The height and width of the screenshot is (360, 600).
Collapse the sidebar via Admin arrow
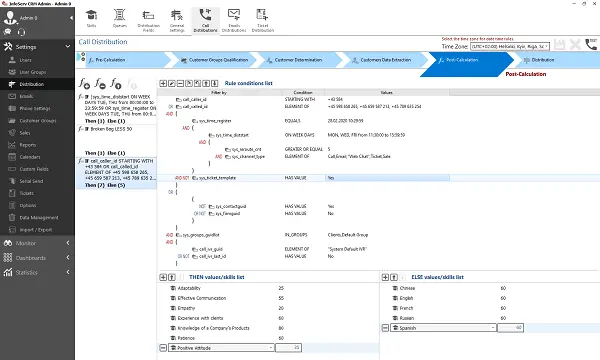[71, 18]
